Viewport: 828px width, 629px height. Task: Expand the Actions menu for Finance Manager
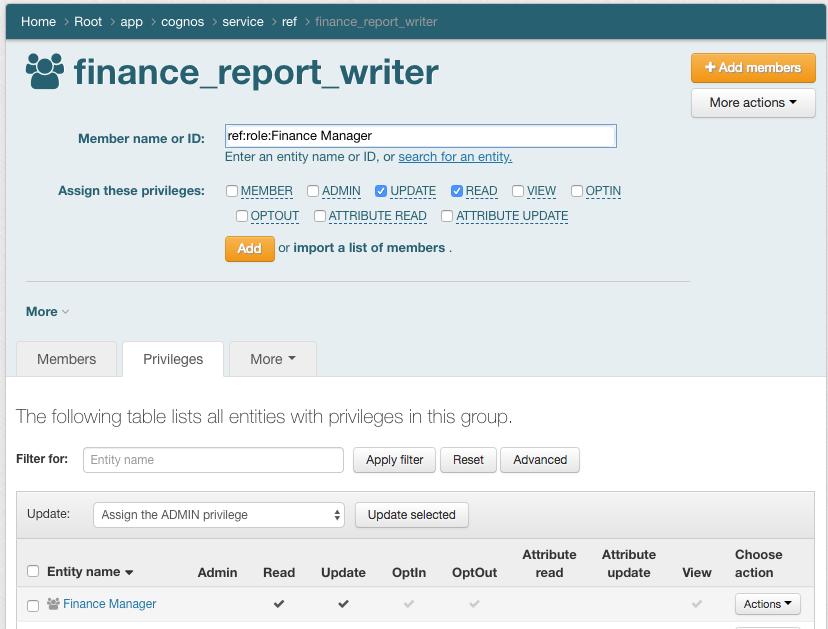click(767, 604)
